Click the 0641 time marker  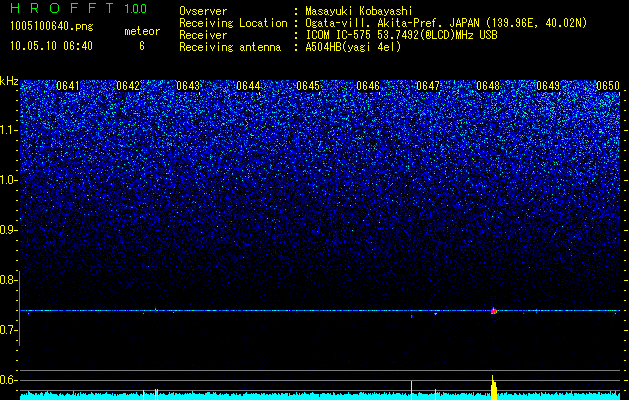(x=68, y=86)
